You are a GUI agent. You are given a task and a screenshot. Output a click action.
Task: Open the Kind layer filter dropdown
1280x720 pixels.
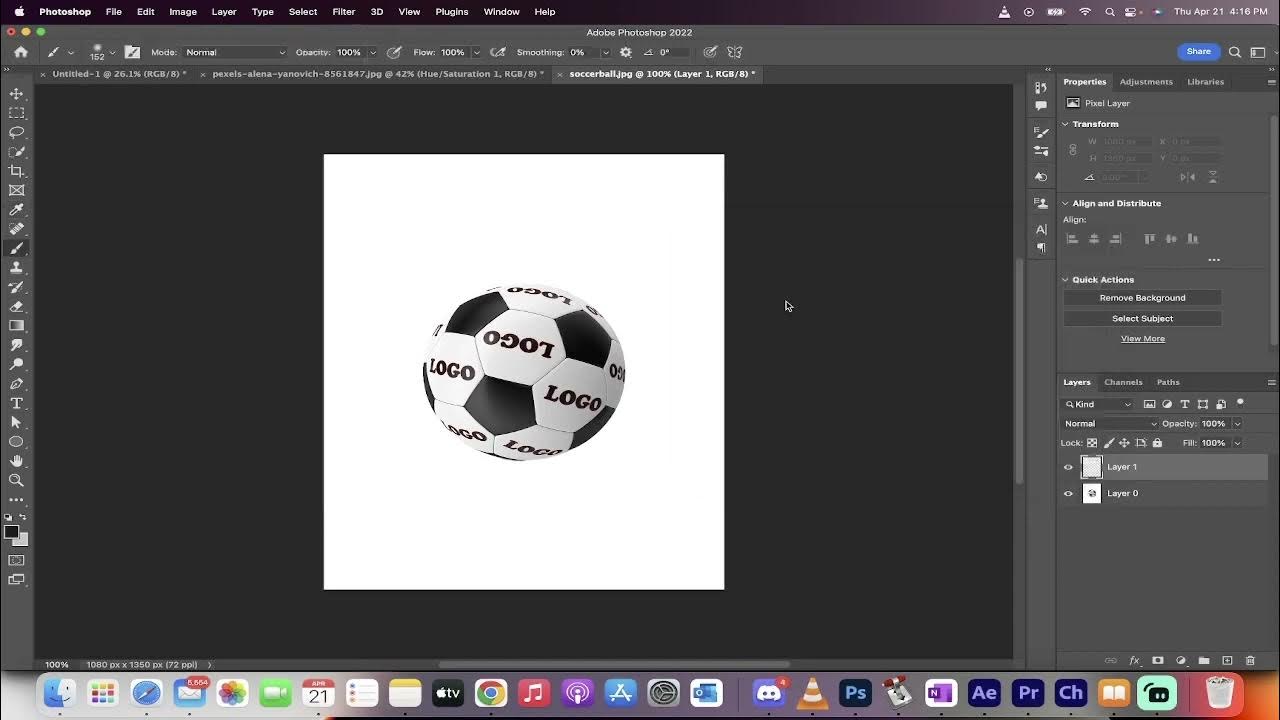click(x=1098, y=404)
